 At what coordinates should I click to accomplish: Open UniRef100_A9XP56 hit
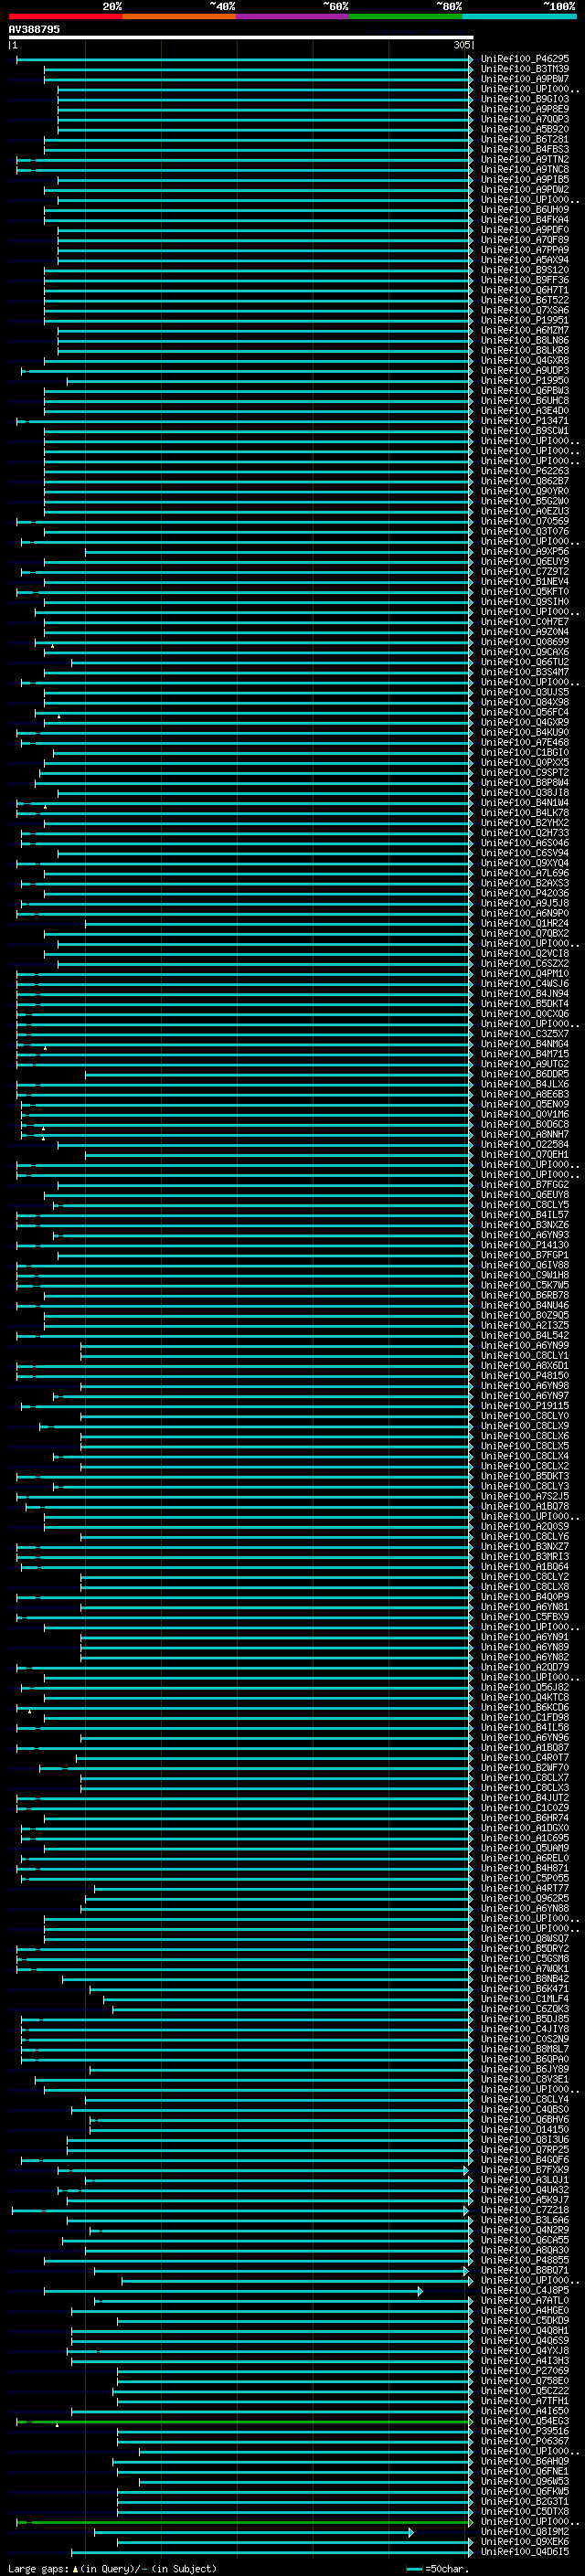point(525,552)
